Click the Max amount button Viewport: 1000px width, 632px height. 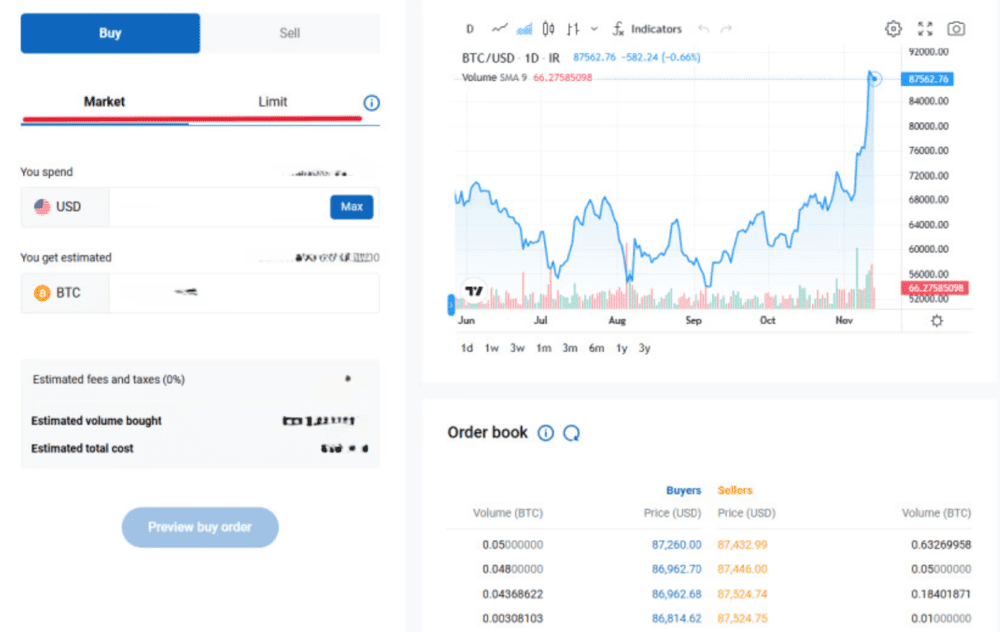coord(351,207)
